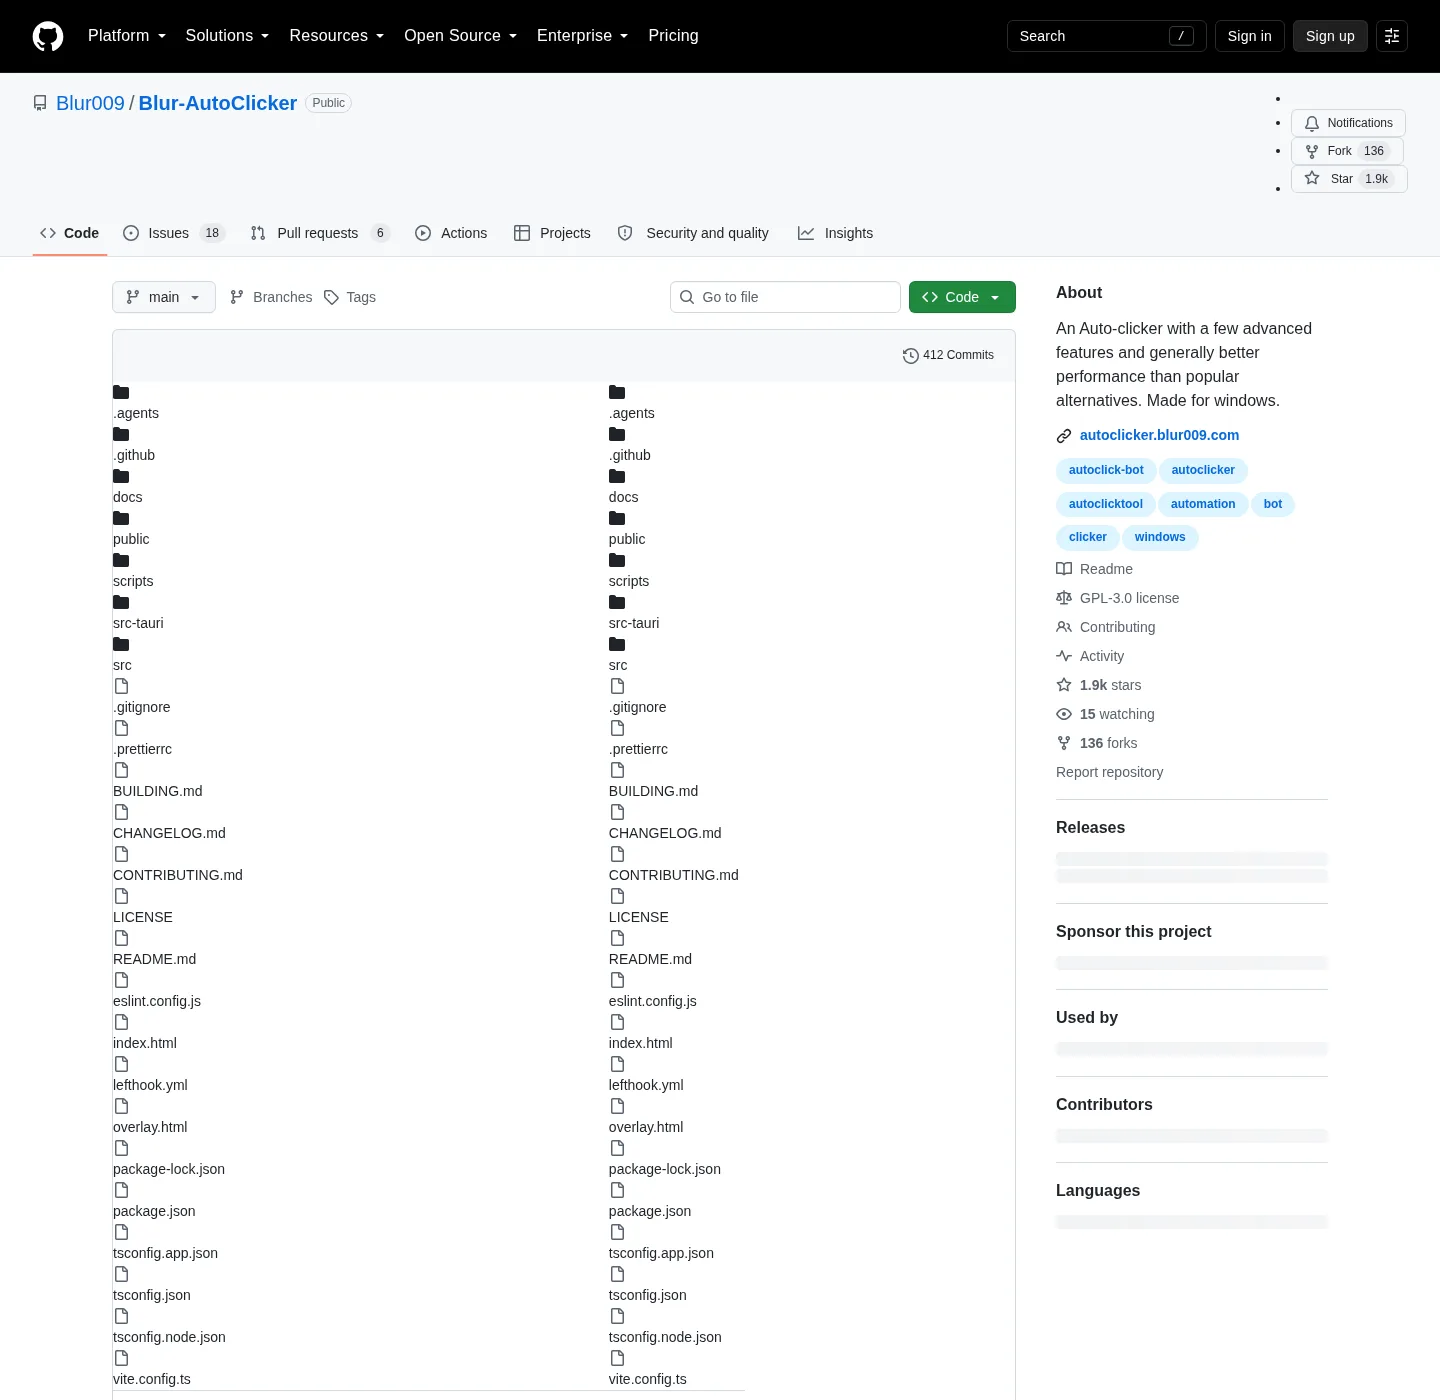
Task: Open the Security and quality tab
Action: [693, 233]
